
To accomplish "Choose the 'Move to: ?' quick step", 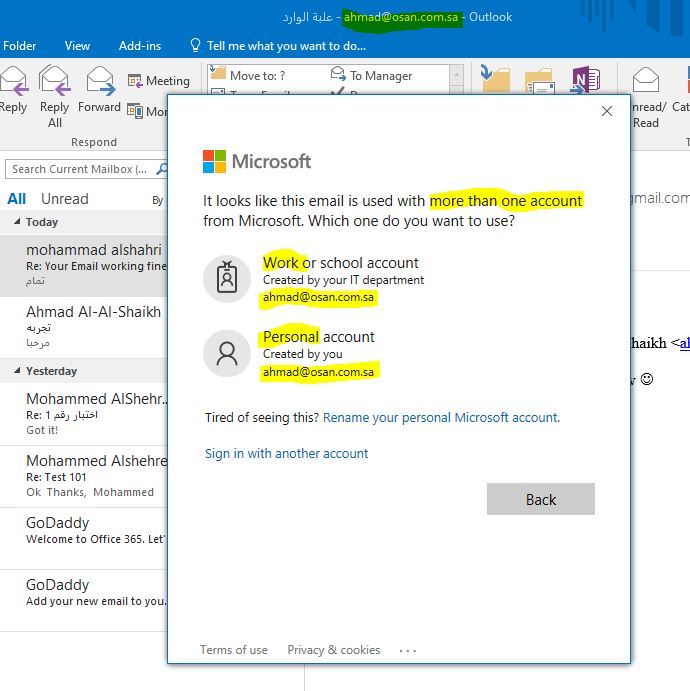I will click(247, 75).
